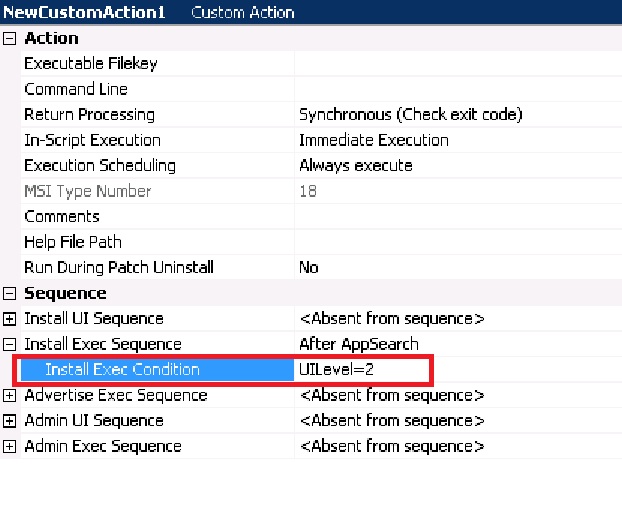Expand the Admin Exec Sequence row
The height and width of the screenshot is (519, 622).
(10, 447)
